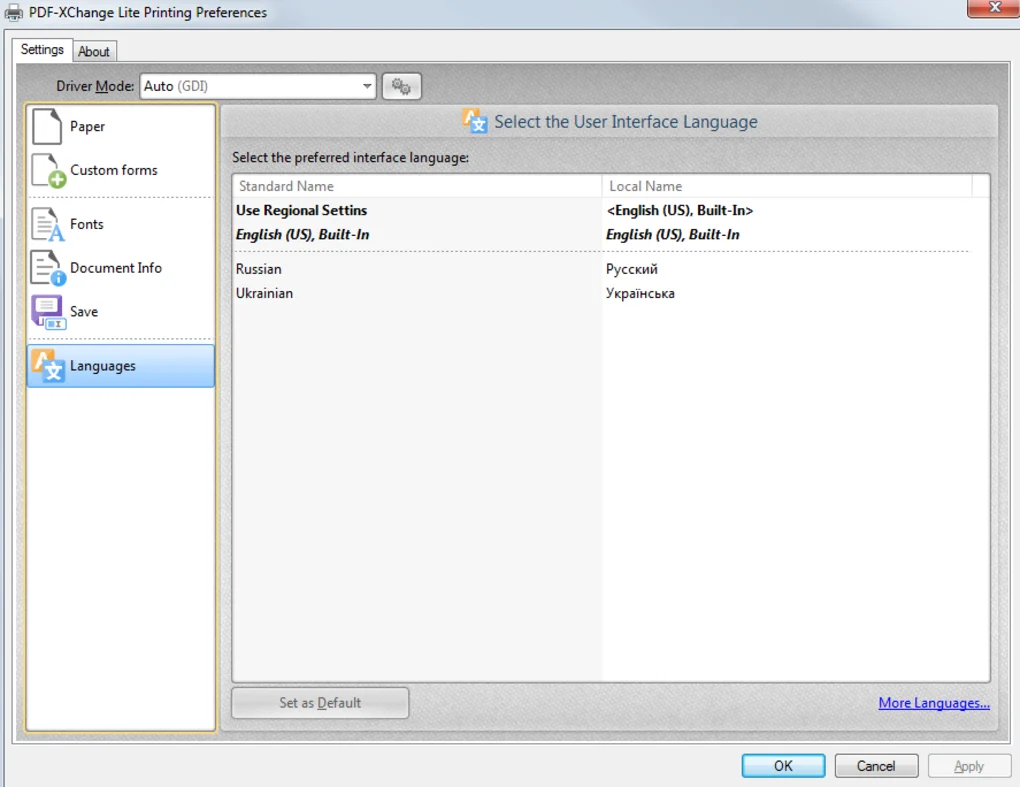Select the Languages sidebar icon
The image size is (1020, 787).
(x=47, y=366)
